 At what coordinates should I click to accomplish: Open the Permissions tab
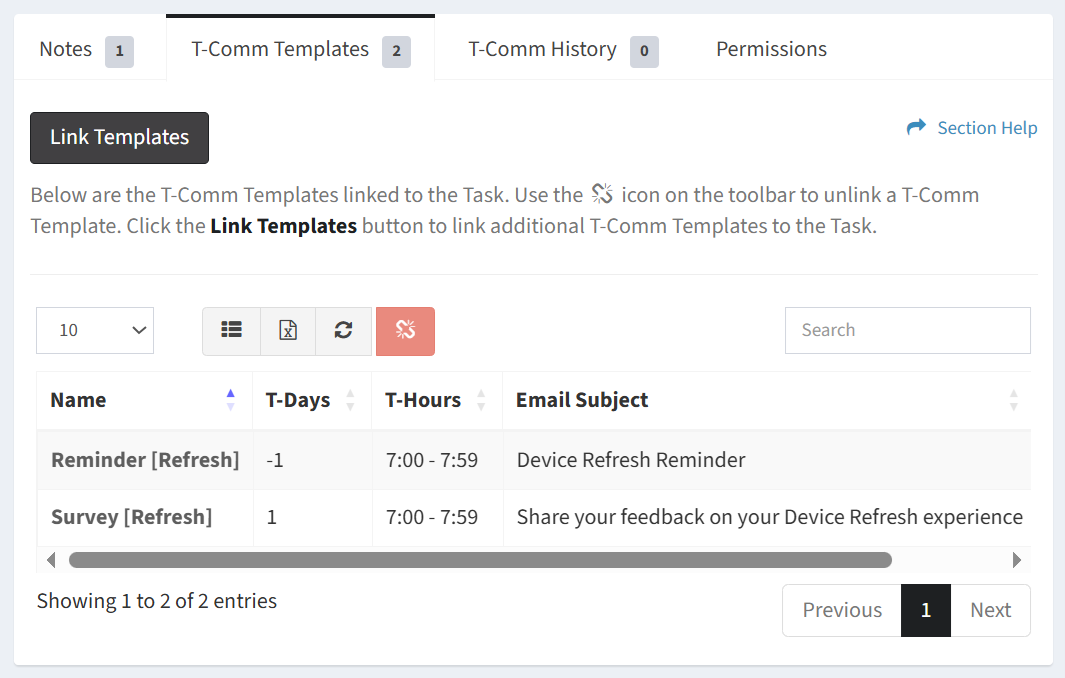click(771, 49)
